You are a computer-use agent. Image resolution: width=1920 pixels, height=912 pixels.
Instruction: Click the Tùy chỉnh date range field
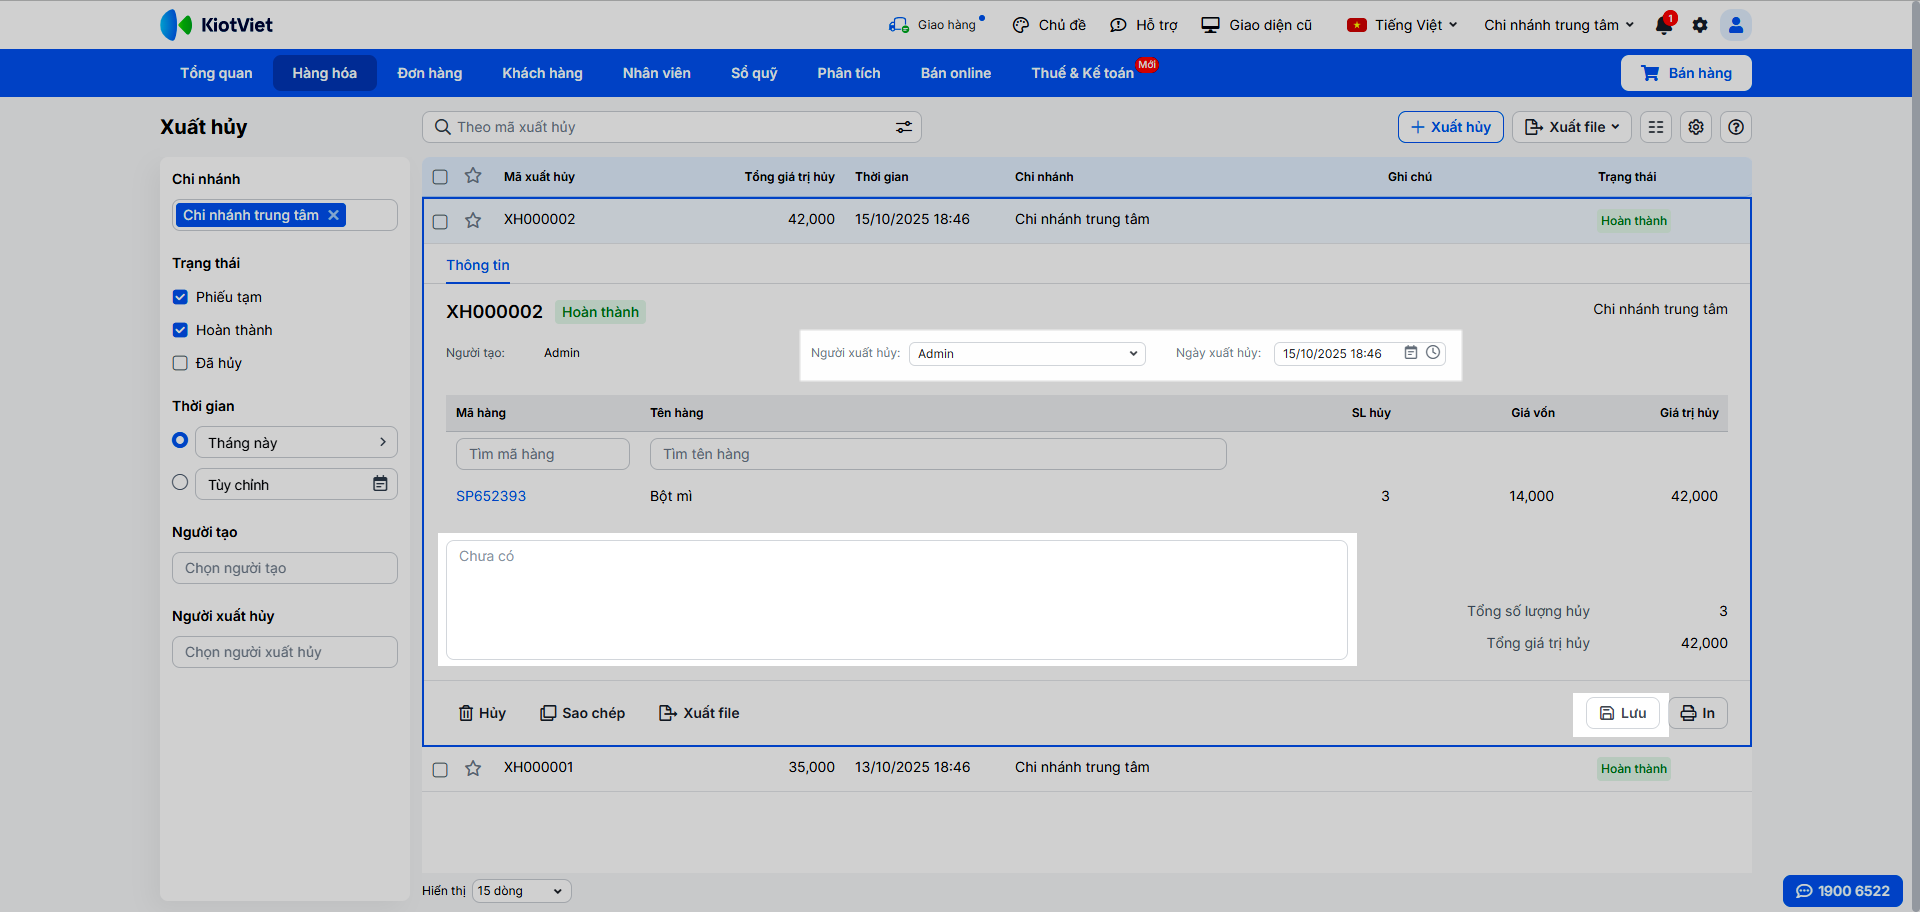point(296,484)
